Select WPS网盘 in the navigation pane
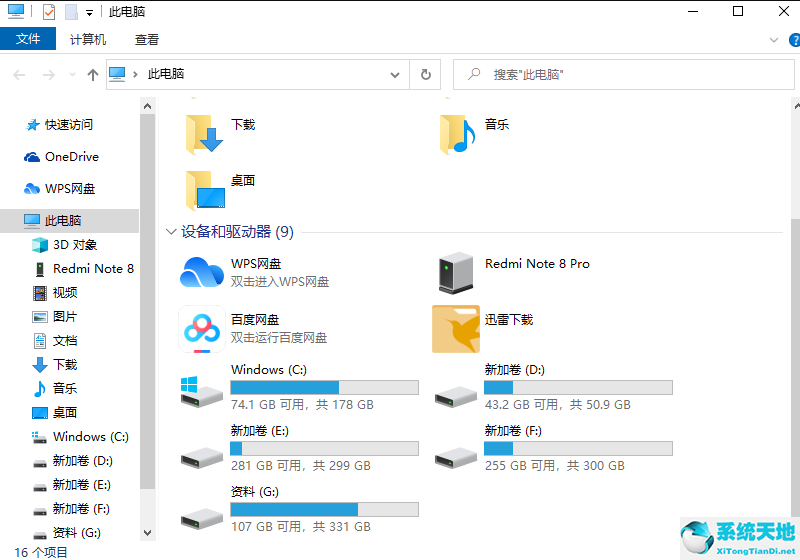The image size is (800, 560). pyautogui.click(x=69, y=189)
